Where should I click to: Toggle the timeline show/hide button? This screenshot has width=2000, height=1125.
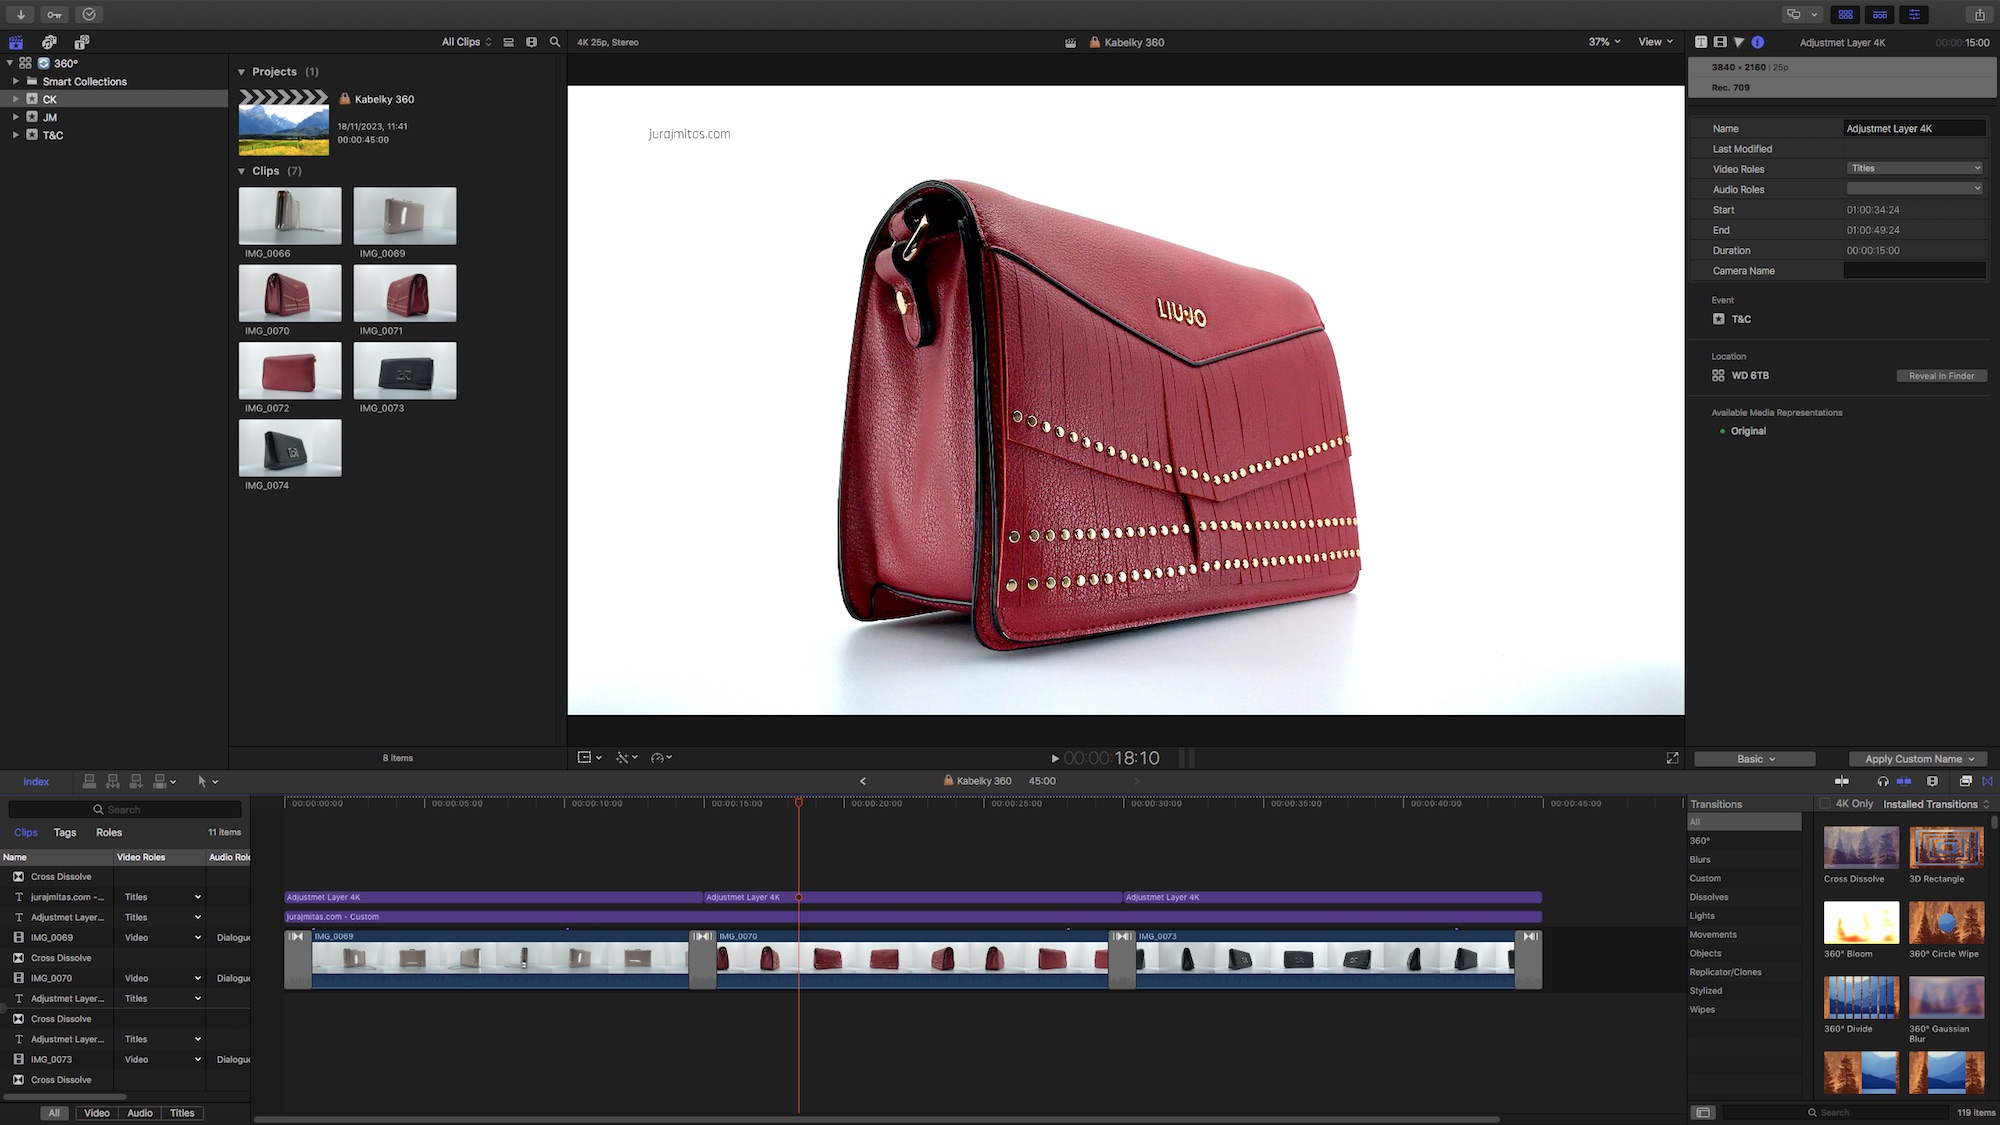pos(1880,14)
